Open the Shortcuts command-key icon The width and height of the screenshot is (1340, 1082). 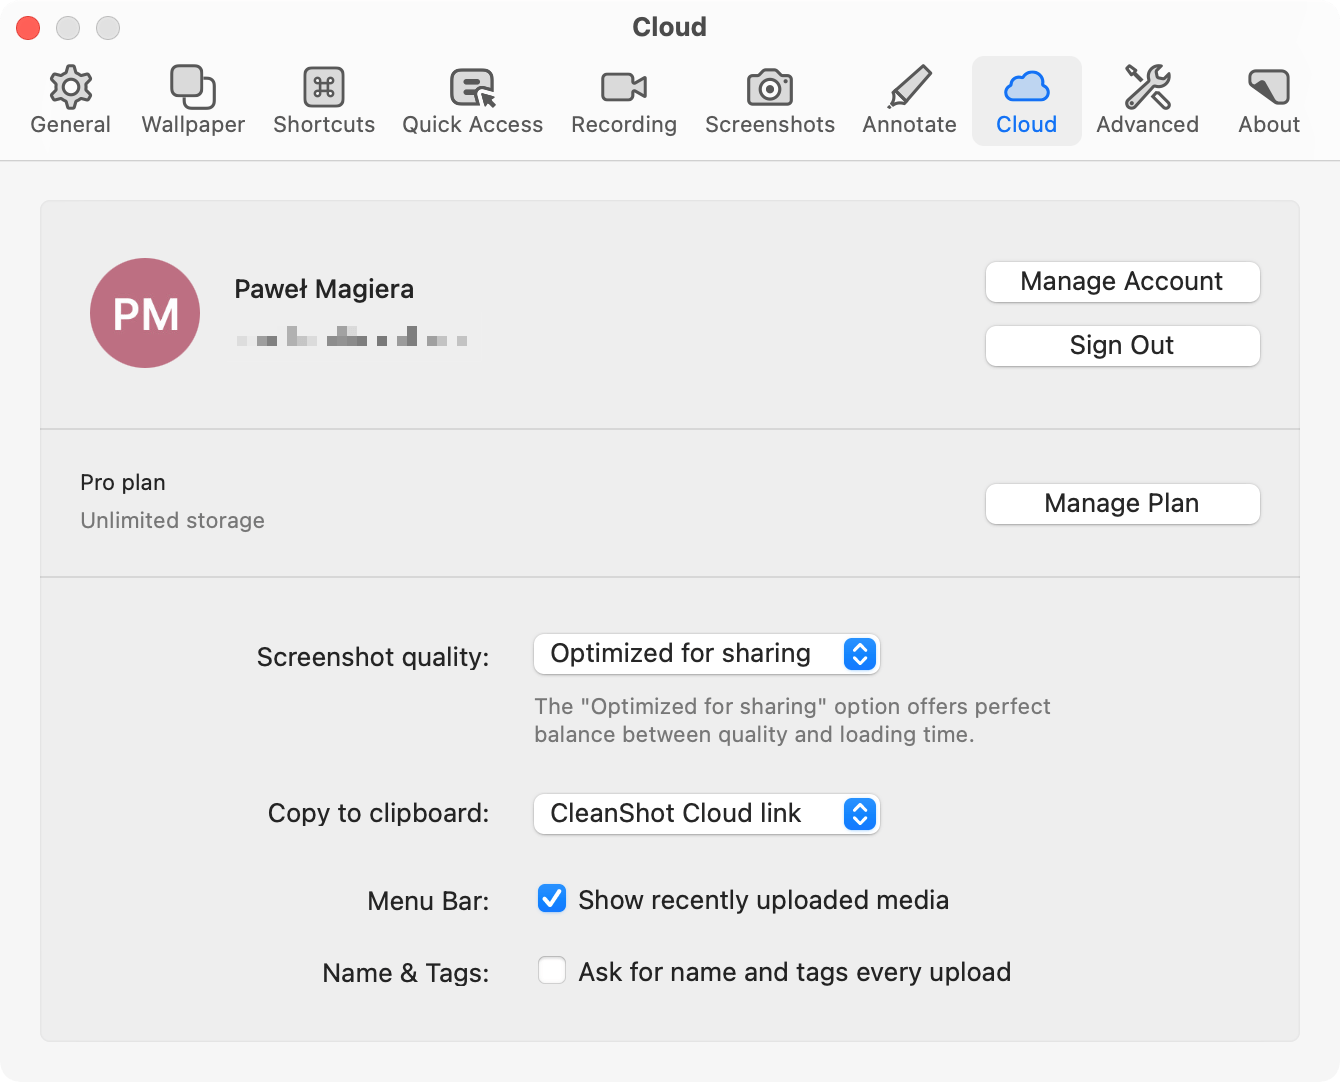click(x=324, y=89)
